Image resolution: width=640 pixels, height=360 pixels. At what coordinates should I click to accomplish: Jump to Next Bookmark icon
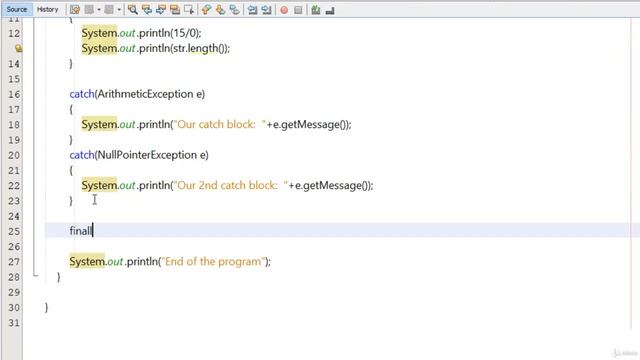[220, 10]
